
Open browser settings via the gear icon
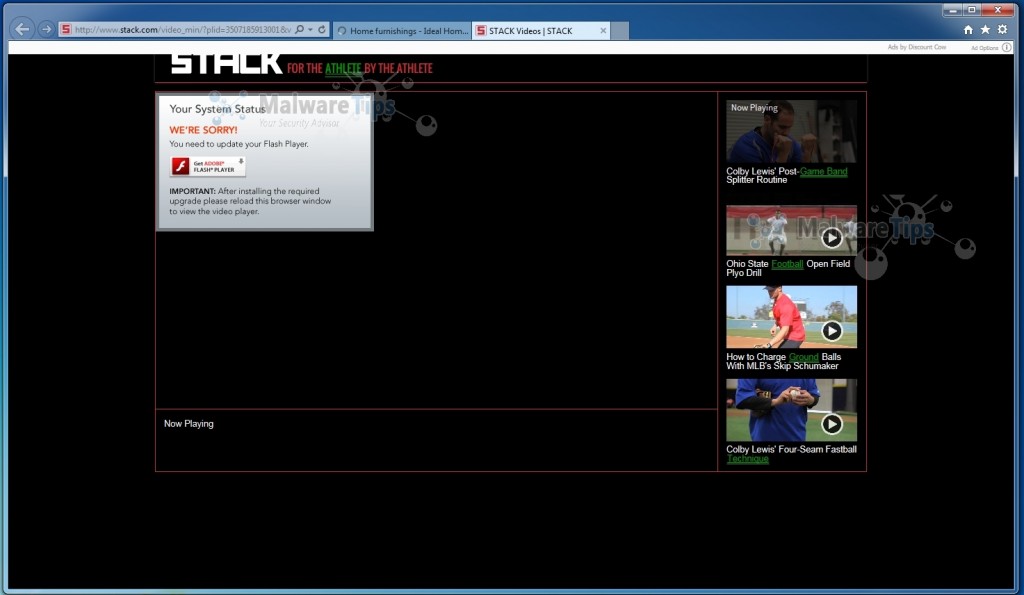coord(1003,30)
